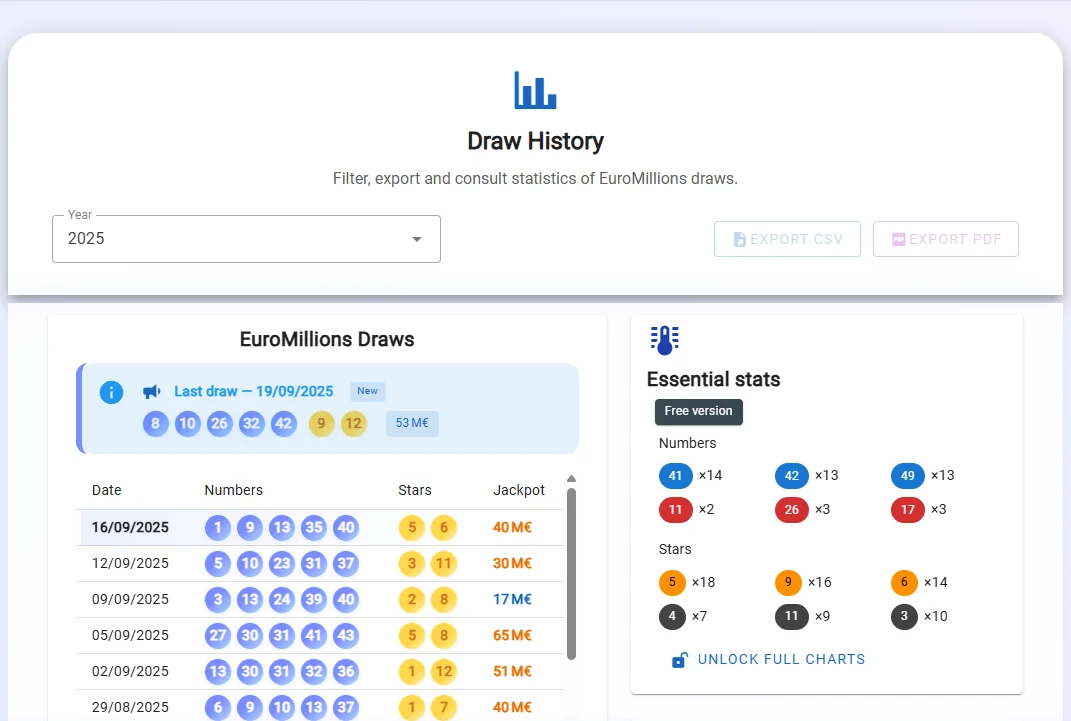
Task: Click the draws table vertical scrollbar
Action: pyautogui.click(x=571, y=573)
